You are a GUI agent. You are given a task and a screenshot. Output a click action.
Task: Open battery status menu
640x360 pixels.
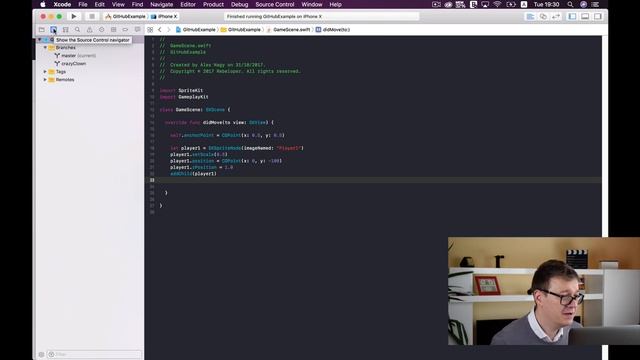click(x=511, y=4)
